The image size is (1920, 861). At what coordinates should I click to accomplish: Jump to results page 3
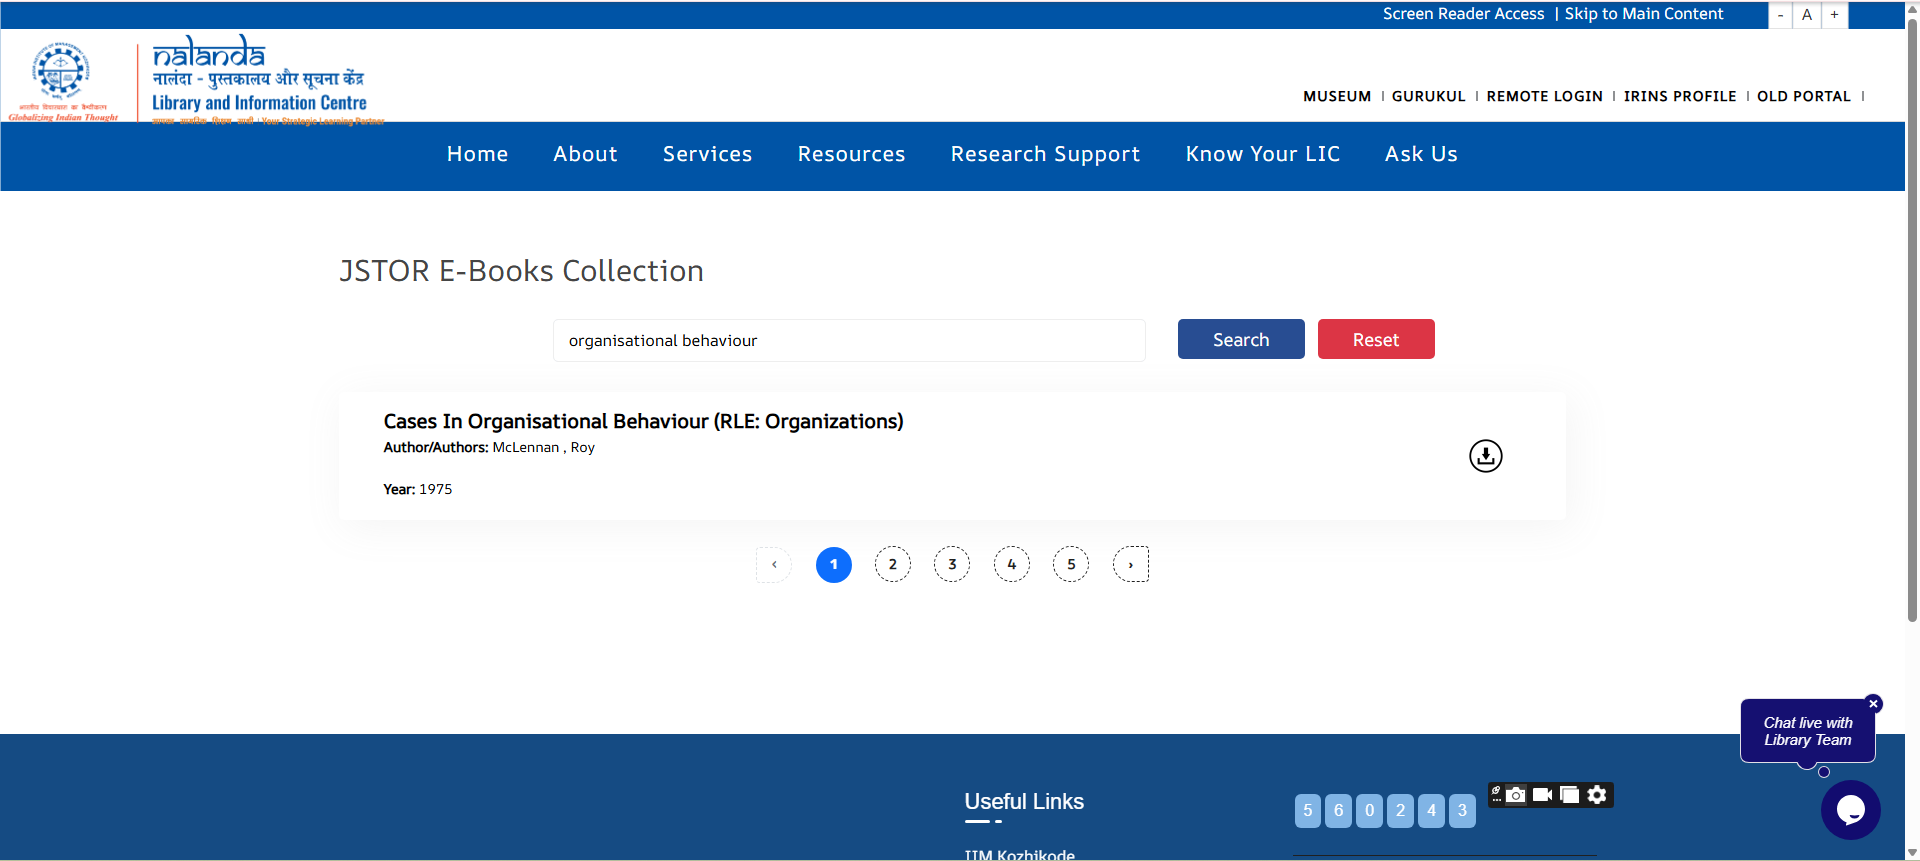(x=952, y=565)
